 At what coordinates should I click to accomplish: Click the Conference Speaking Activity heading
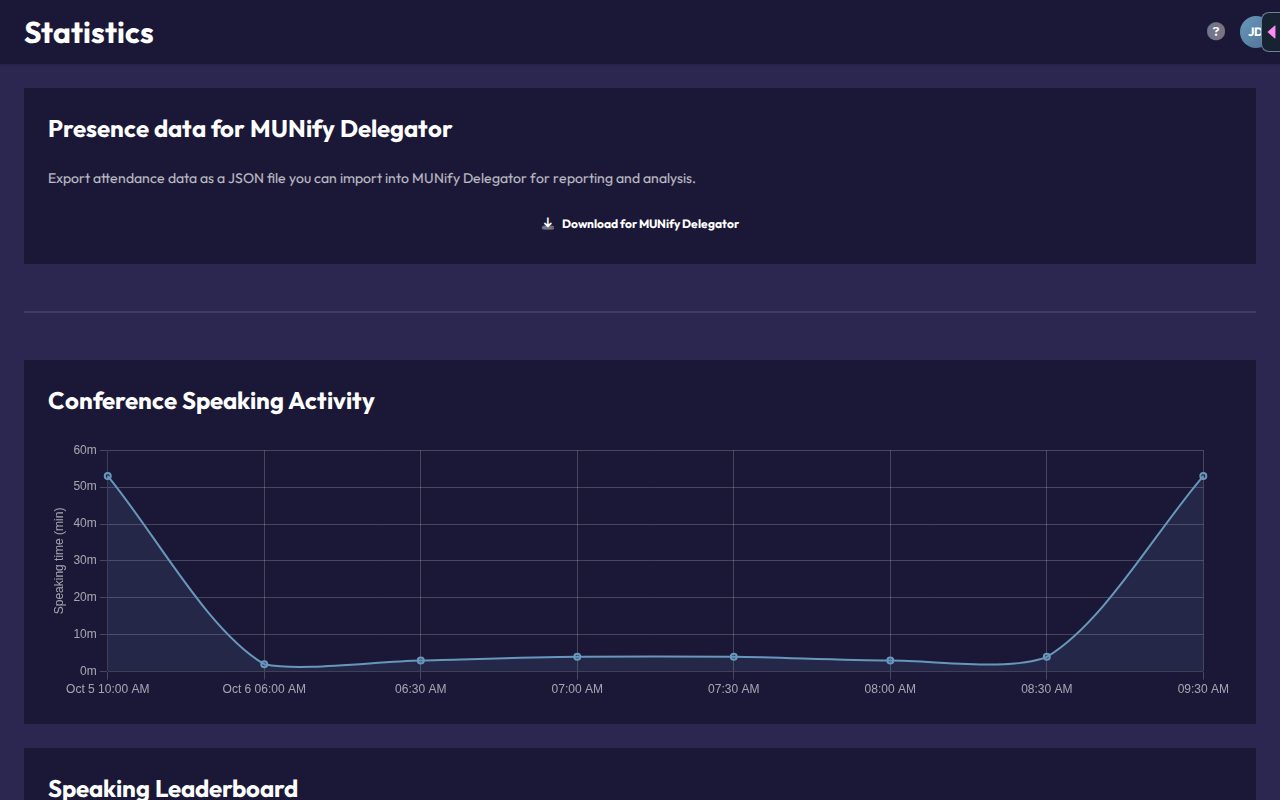[211, 401]
